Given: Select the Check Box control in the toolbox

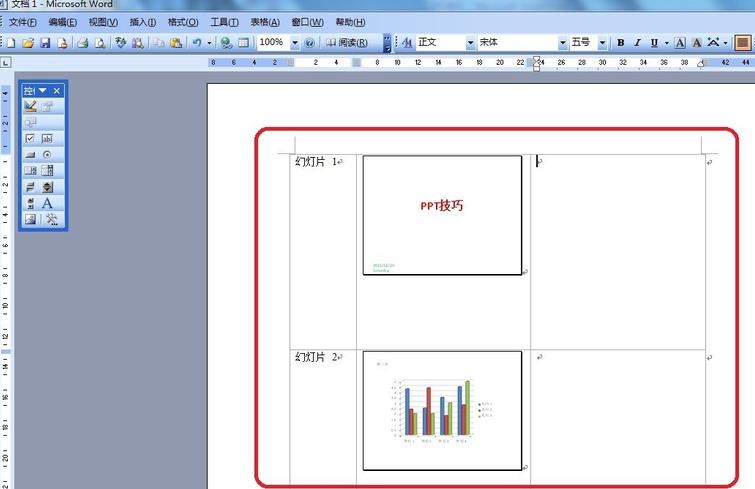Looking at the screenshot, I should pos(30,139).
